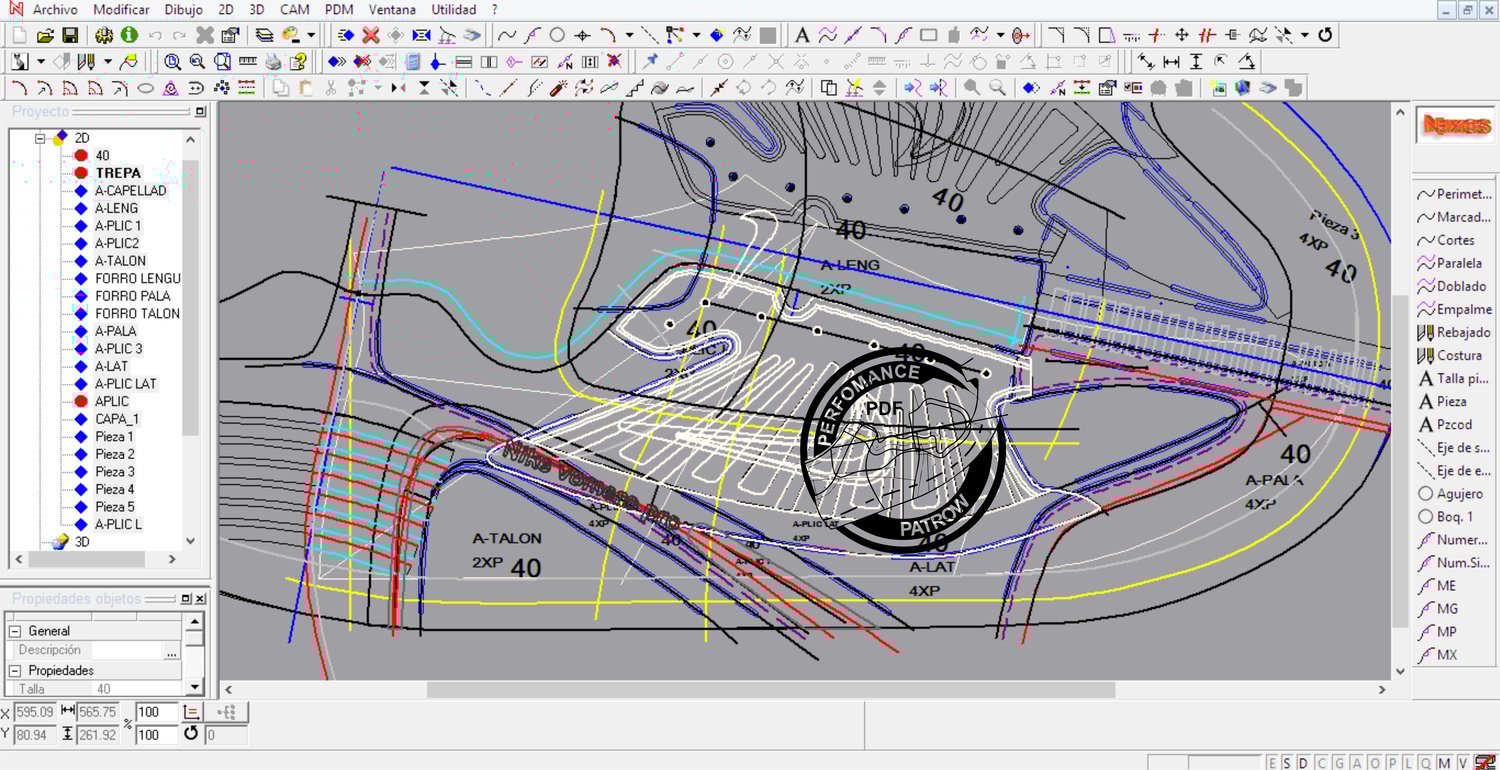This screenshot has height=770, width=1500.
Task: Click the vertical scale percent field
Action: (x=157, y=735)
